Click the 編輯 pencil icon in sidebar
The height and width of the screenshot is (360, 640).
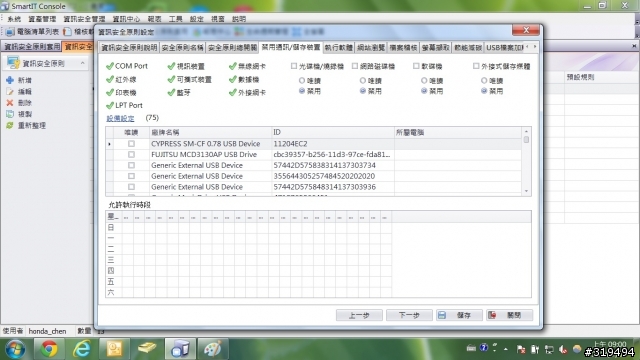pyautogui.click(x=10, y=91)
